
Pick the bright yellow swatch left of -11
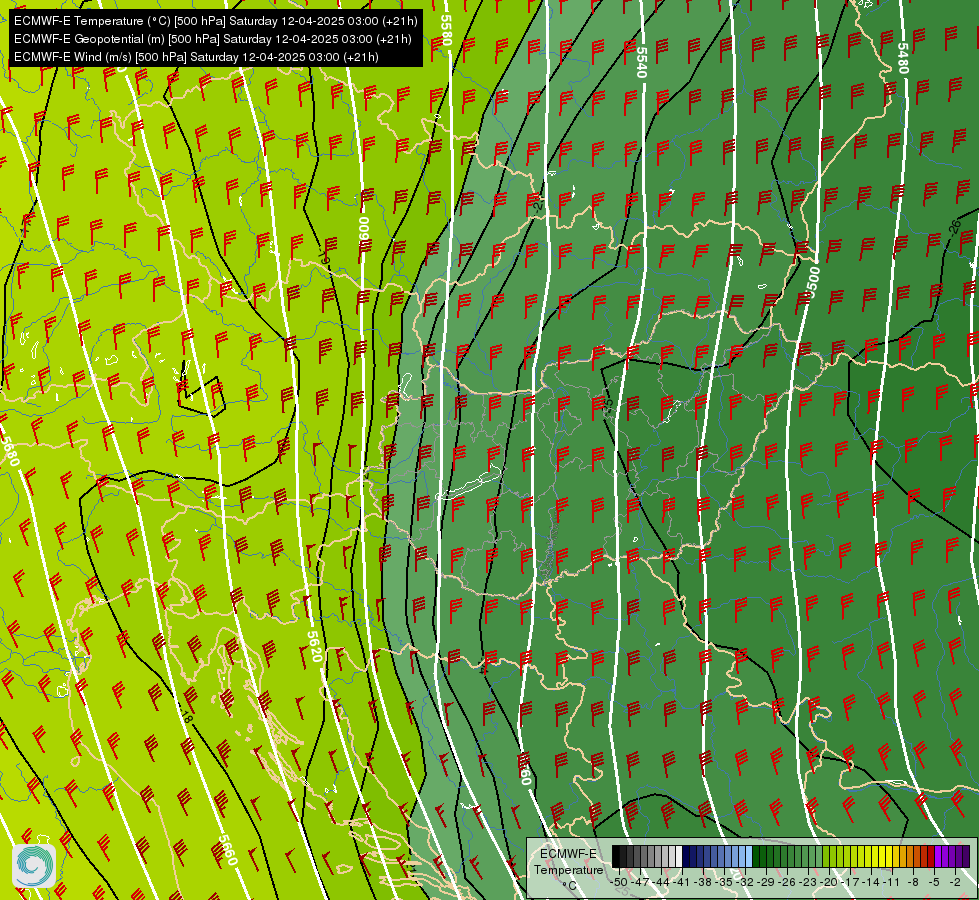tap(889, 856)
